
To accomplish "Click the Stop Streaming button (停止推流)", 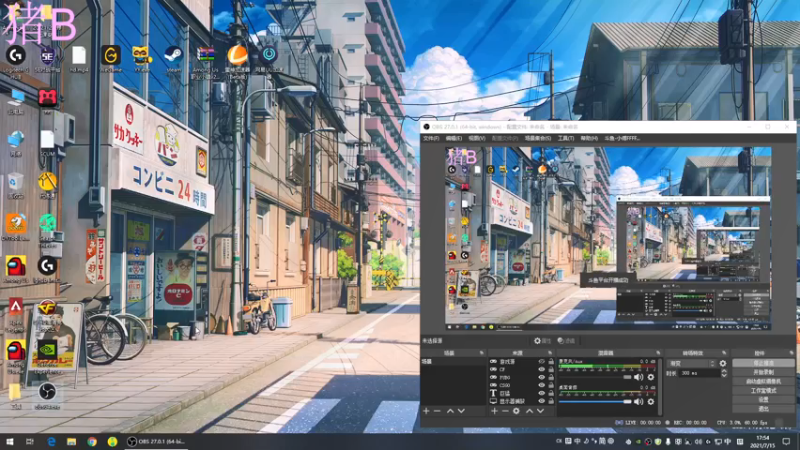I will pyautogui.click(x=763, y=363).
